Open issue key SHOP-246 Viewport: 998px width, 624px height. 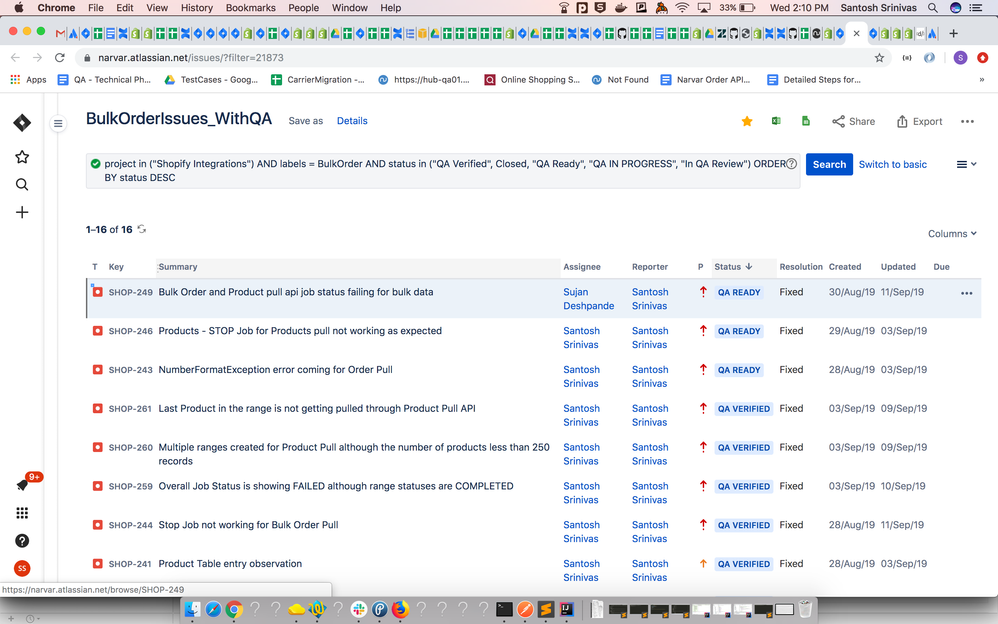[x=130, y=331]
